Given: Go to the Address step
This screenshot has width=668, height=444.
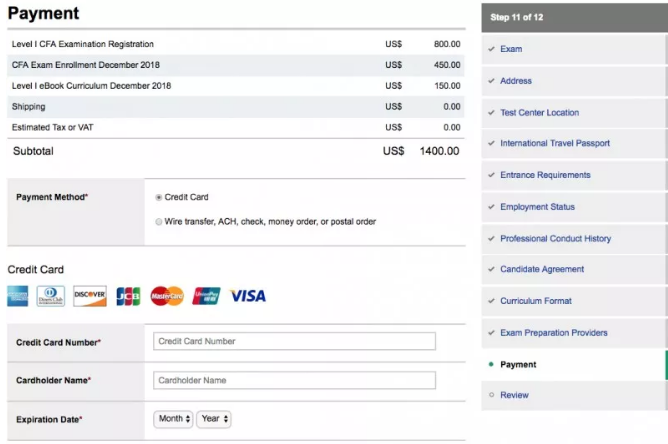Looking at the screenshot, I should (516, 81).
